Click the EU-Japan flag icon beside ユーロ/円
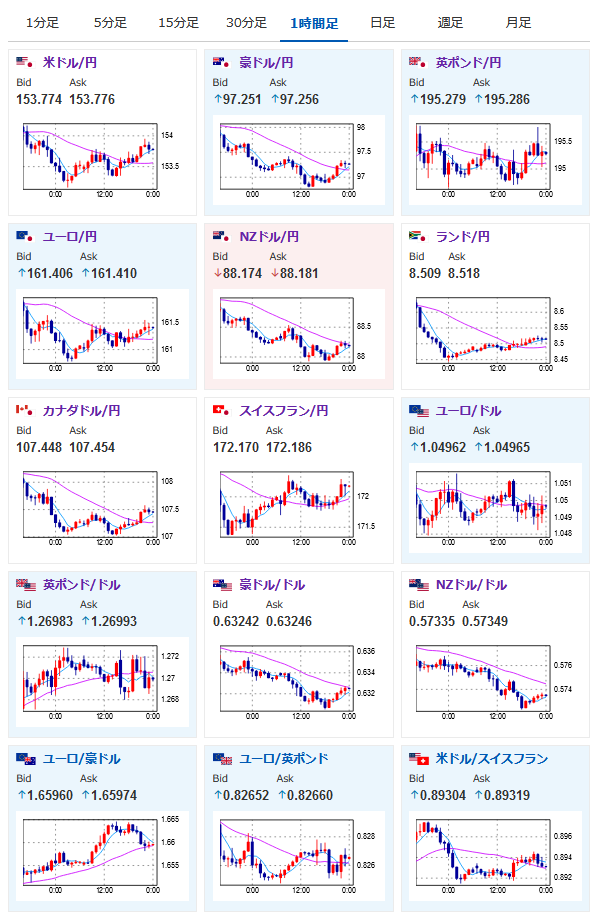The width and height of the screenshot is (594, 913). point(24,236)
